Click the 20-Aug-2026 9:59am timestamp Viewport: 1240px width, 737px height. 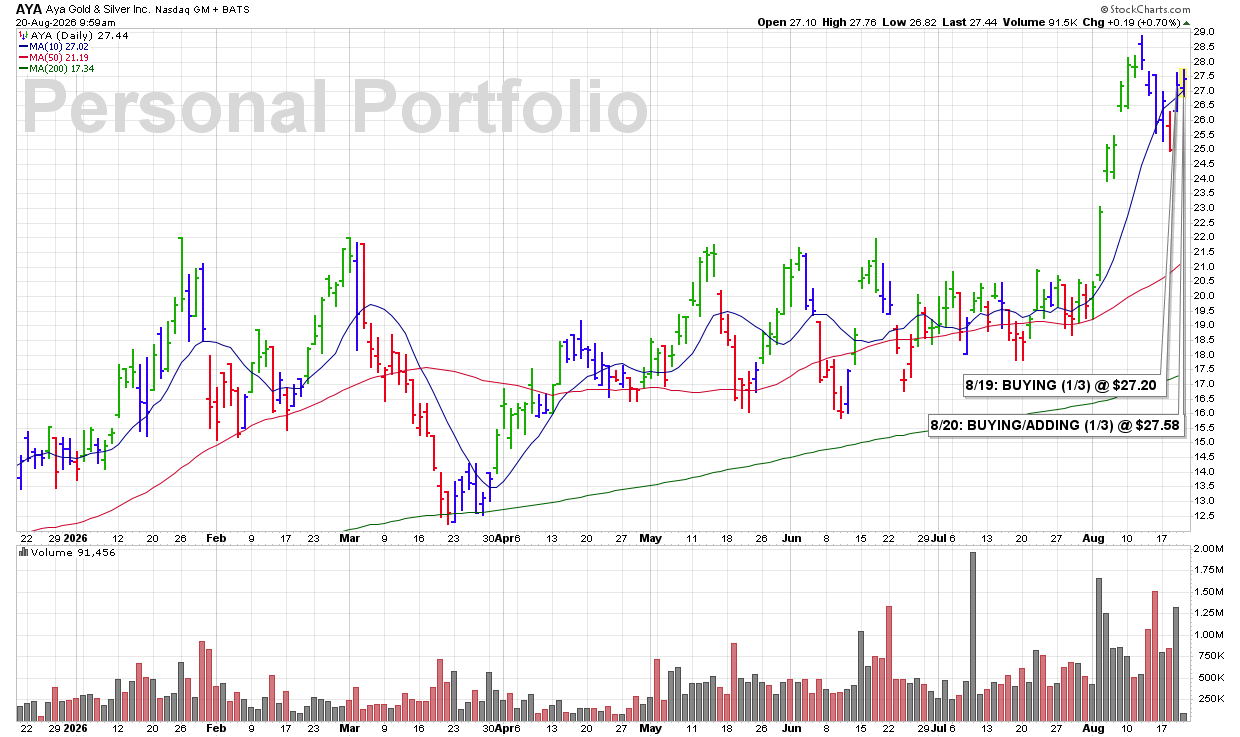(58, 22)
